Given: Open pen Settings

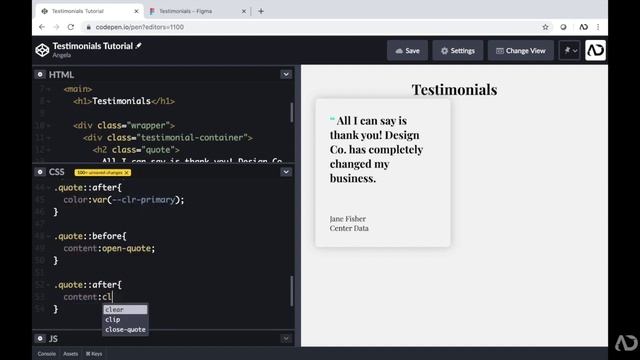Looking at the screenshot, I should point(458,51).
